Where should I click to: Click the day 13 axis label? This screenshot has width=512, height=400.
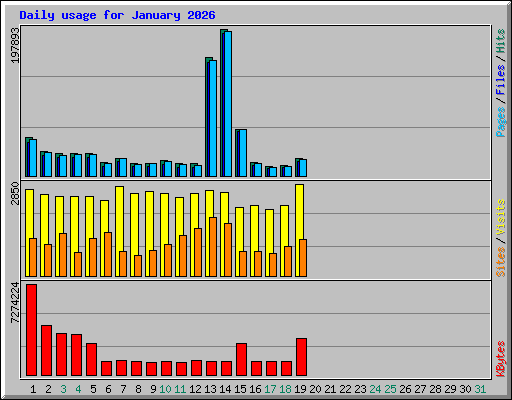point(210,389)
